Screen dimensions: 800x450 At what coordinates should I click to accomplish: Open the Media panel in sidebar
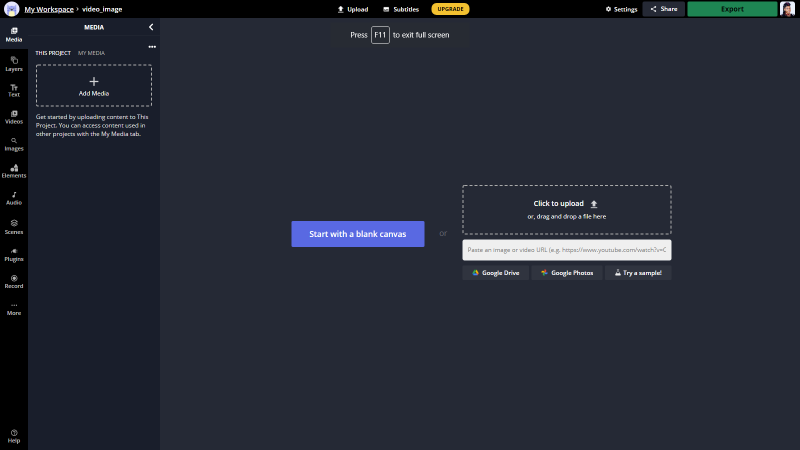pyautogui.click(x=14, y=34)
